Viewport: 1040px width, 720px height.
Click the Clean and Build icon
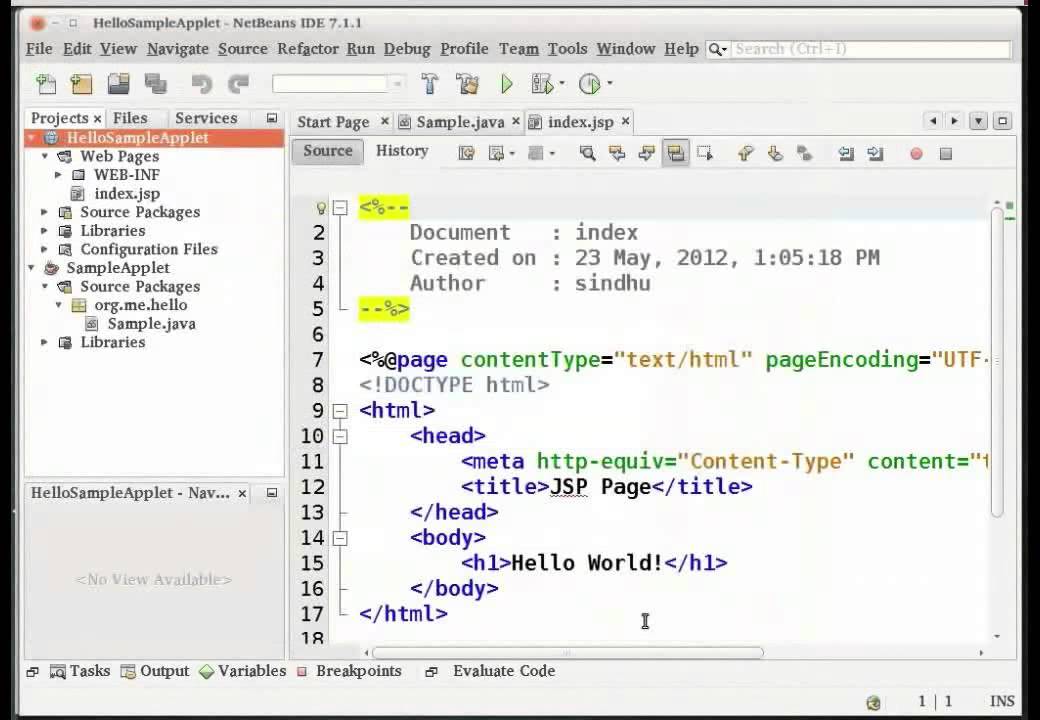(x=467, y=84)
